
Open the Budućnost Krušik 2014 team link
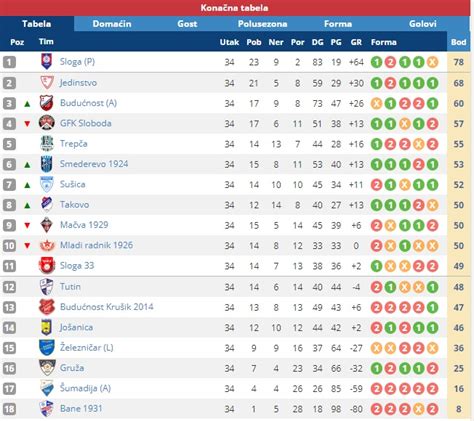coord(107,307)
